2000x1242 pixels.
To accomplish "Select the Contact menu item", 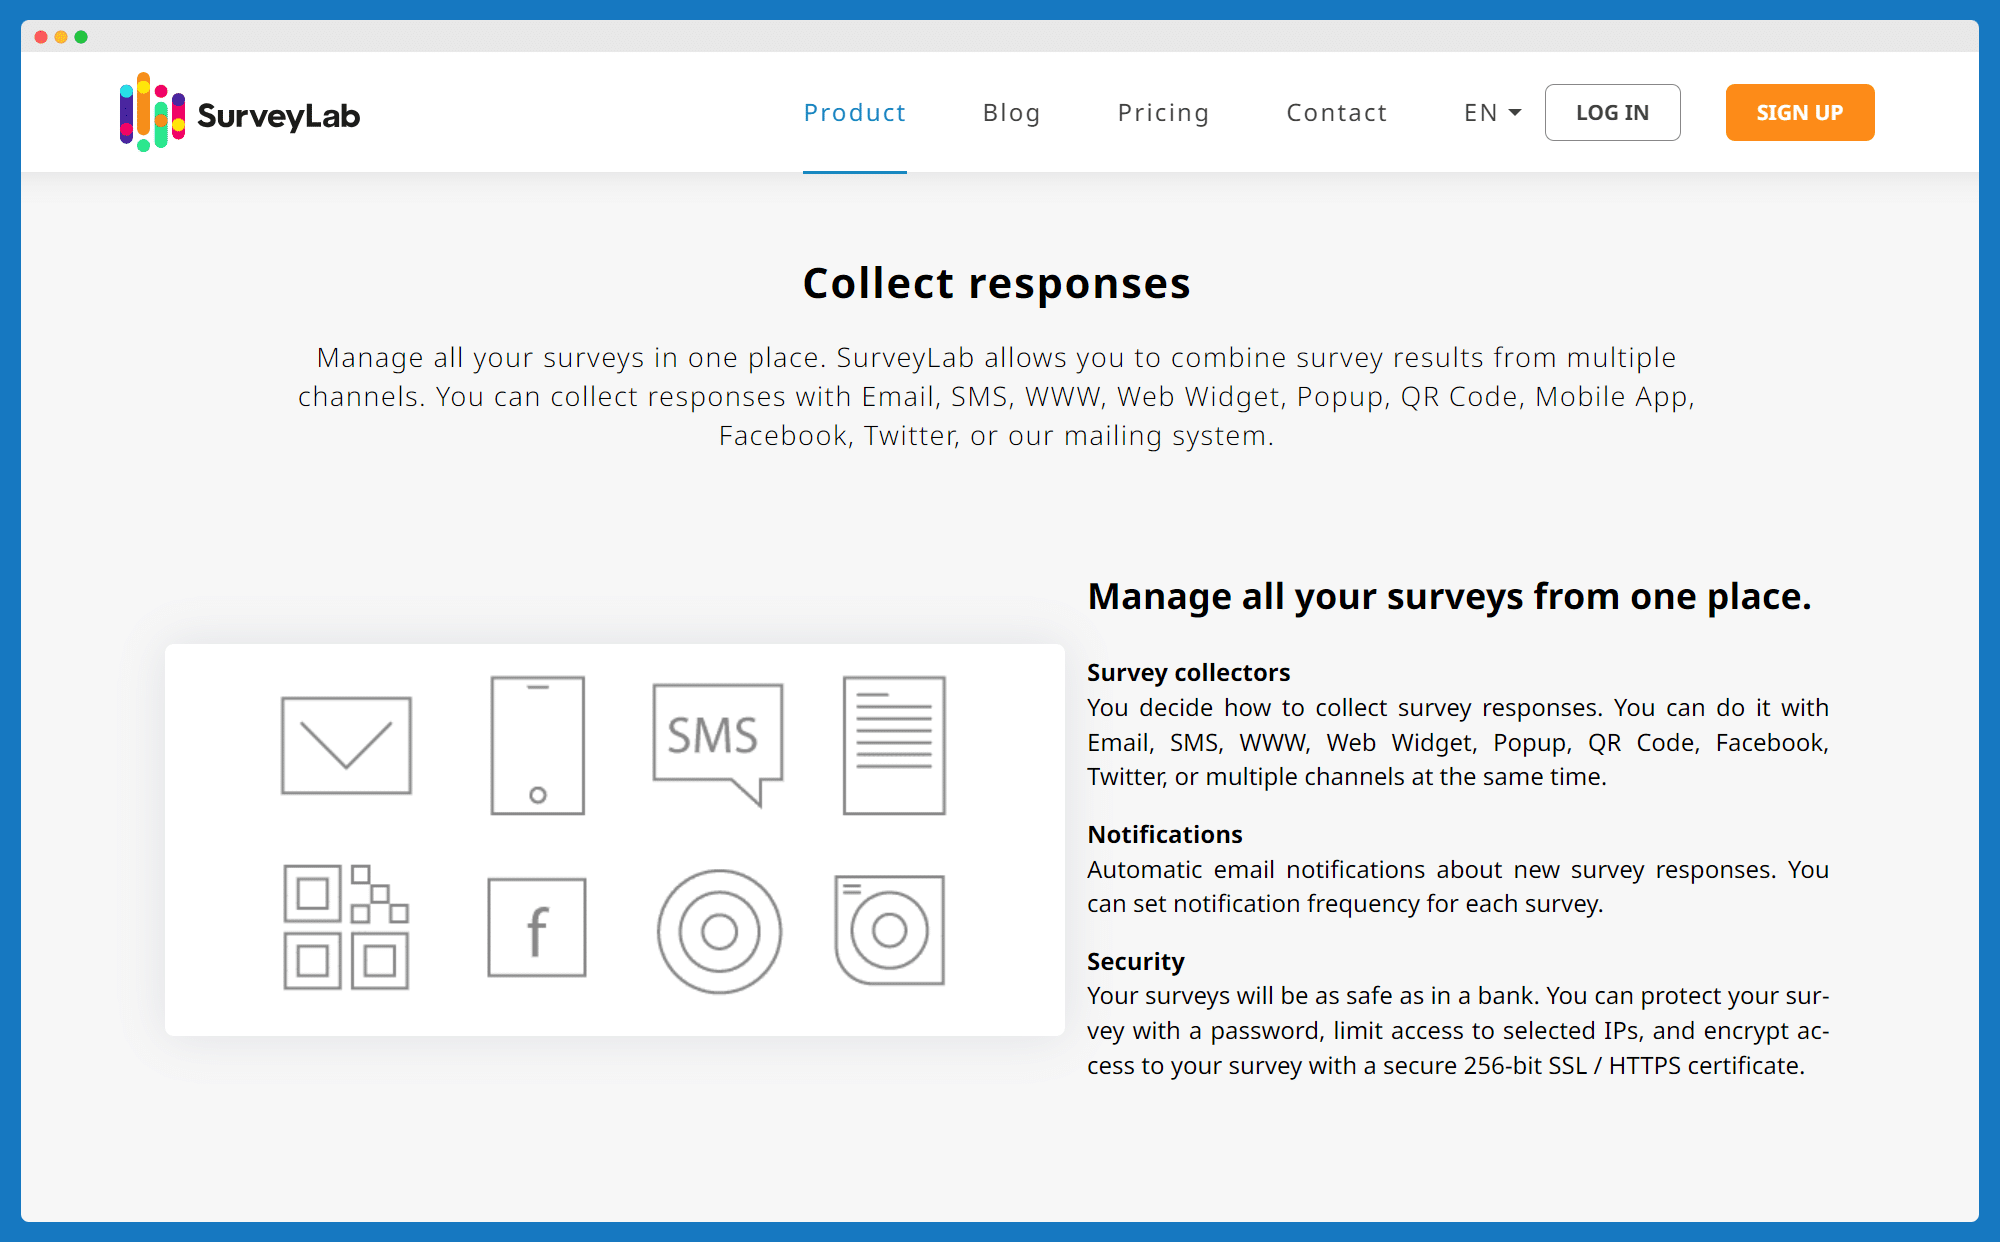I will (x=1335, y=112).
